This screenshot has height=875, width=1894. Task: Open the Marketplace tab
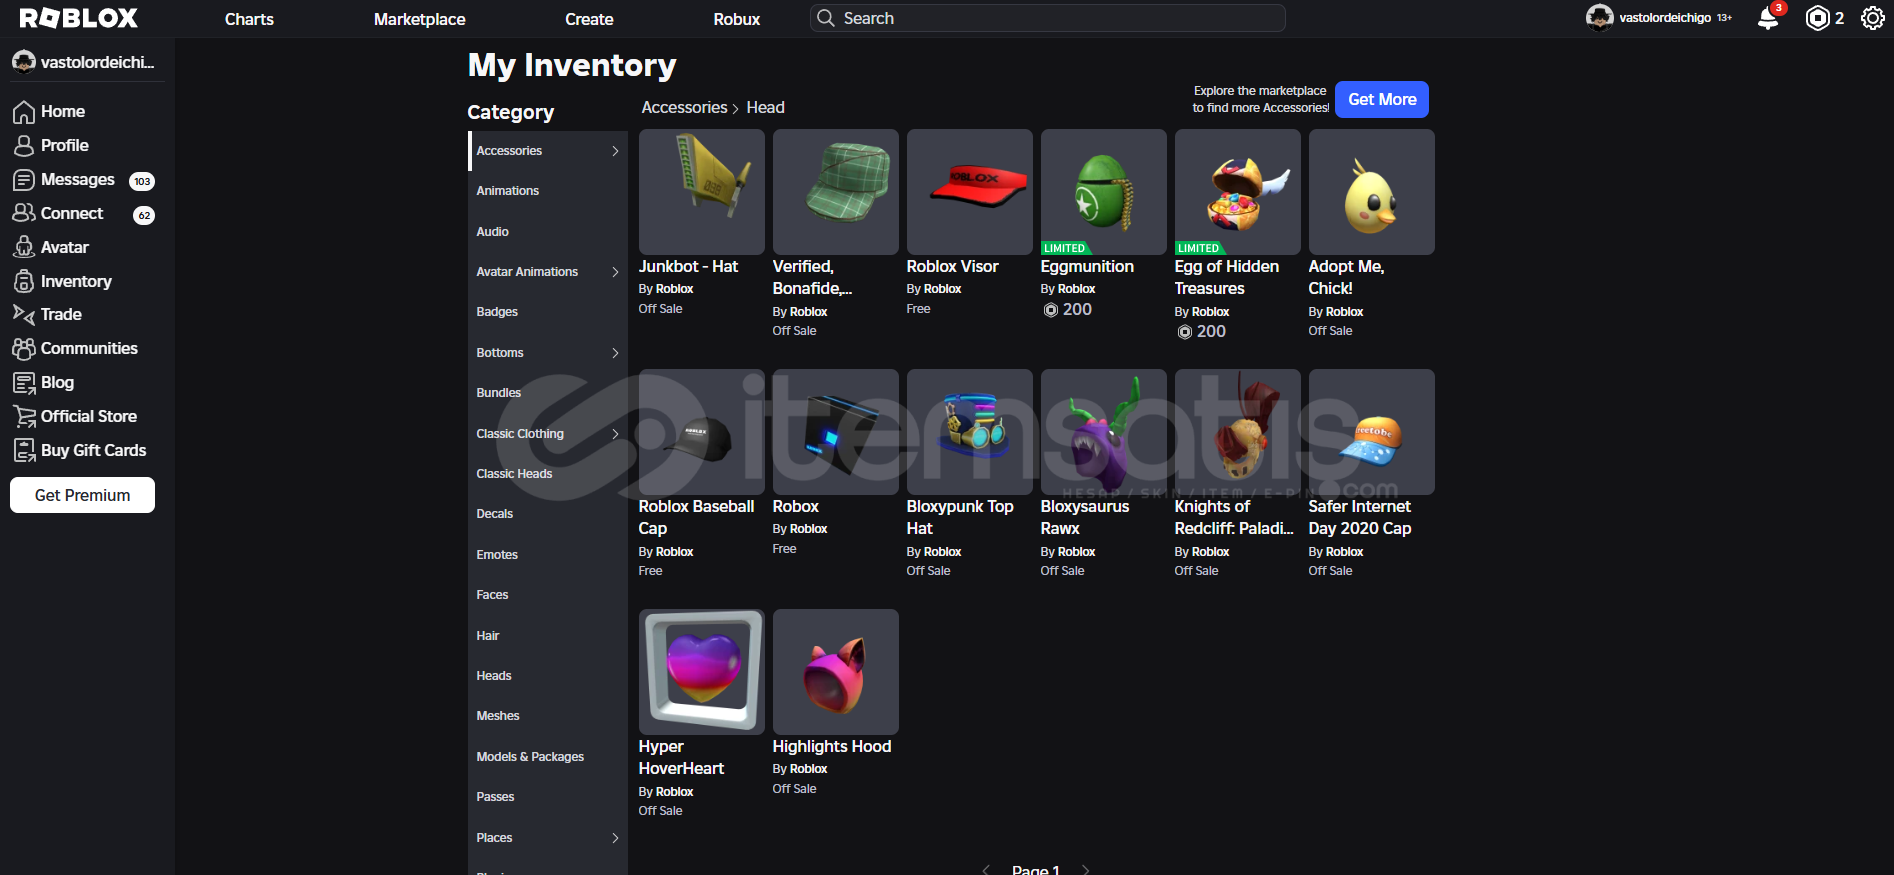coord(419,19)
